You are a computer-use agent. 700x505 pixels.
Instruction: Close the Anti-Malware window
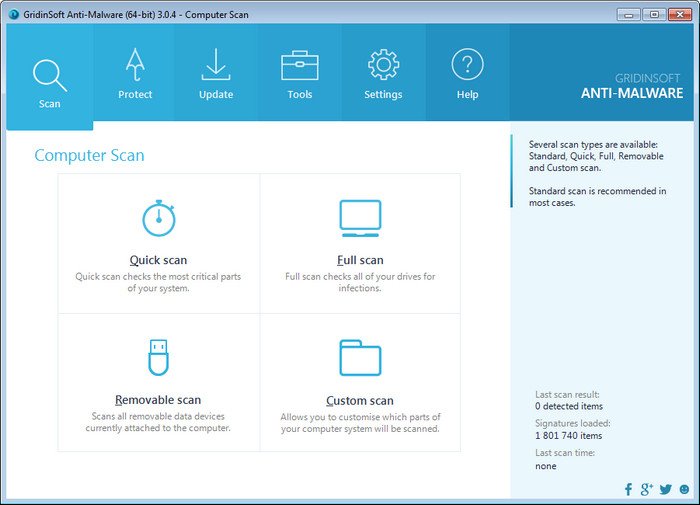pos(680,15)
